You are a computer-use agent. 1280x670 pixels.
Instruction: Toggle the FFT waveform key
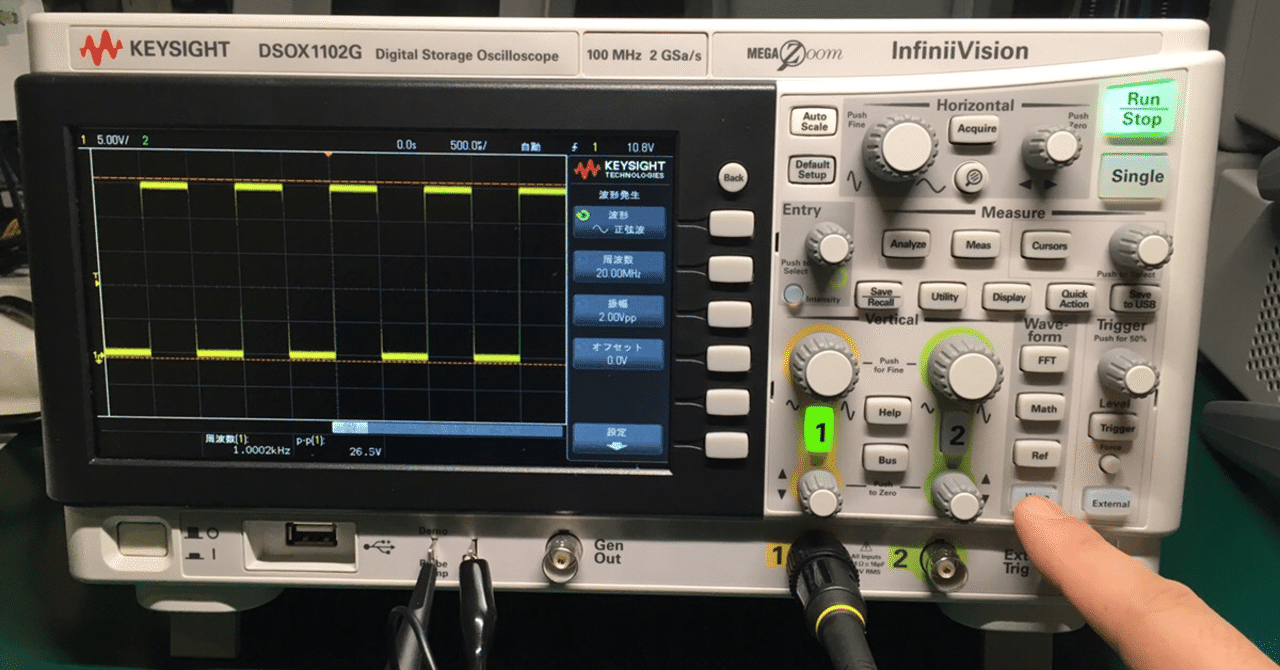pos(1046,360)
